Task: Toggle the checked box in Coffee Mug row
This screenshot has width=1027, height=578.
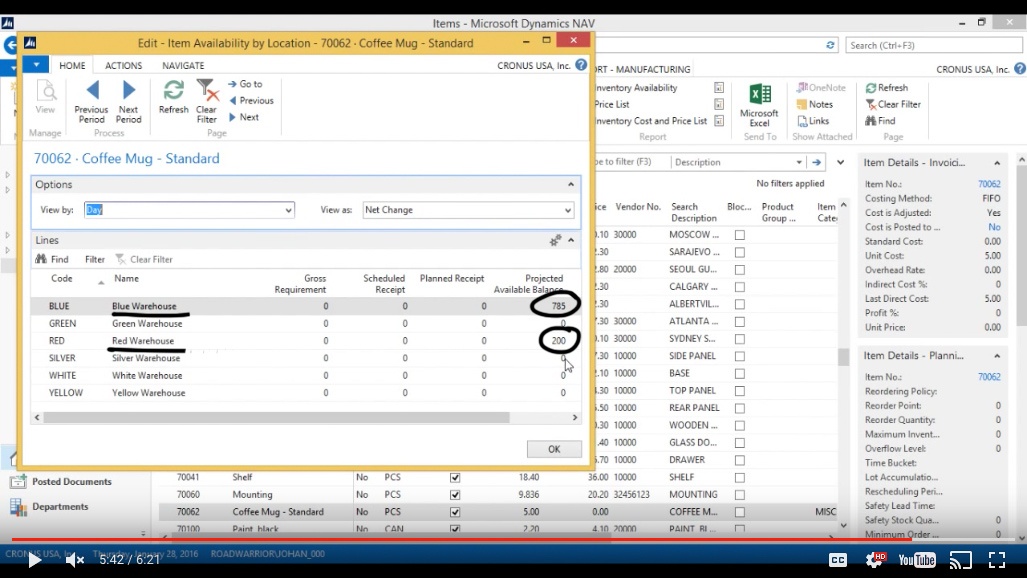Action: (x=455, y=512)
